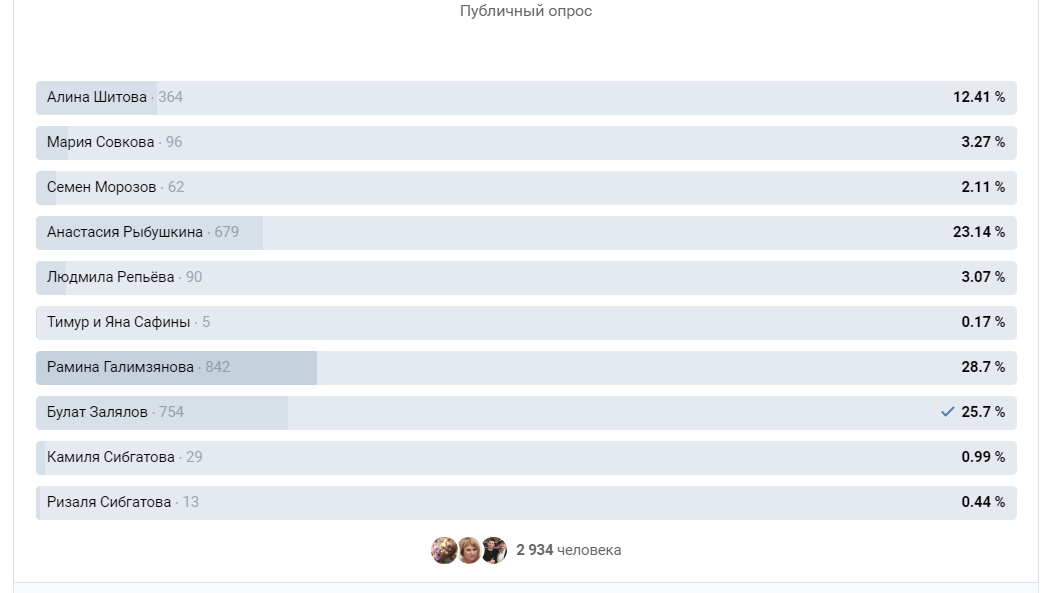Click the third voter avatar thumbnail
Viewport: 1055px width, 593px height.
494,550
